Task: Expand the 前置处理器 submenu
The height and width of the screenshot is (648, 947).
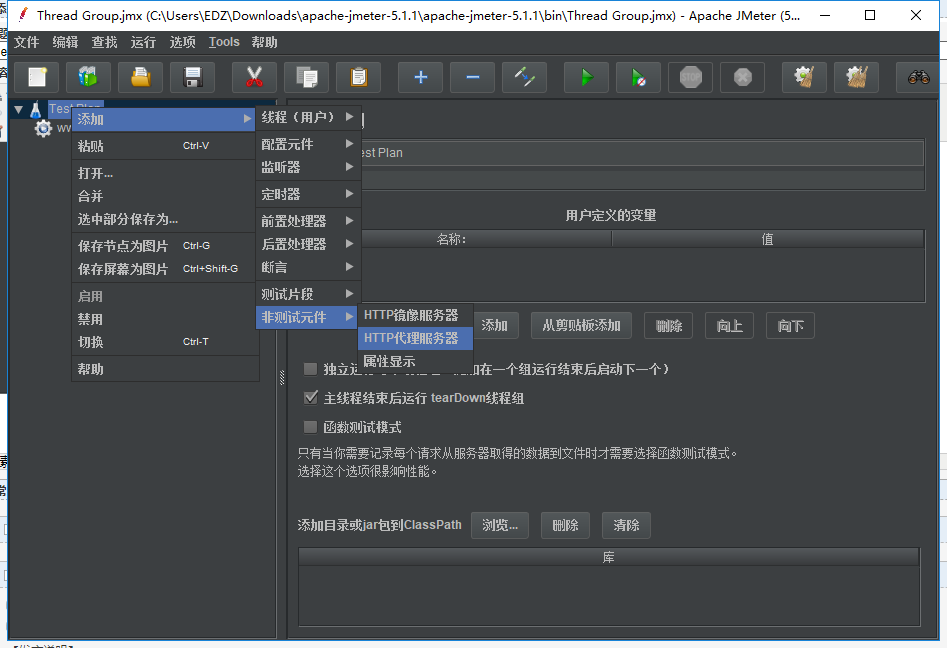Action: (x=308, y=220)
